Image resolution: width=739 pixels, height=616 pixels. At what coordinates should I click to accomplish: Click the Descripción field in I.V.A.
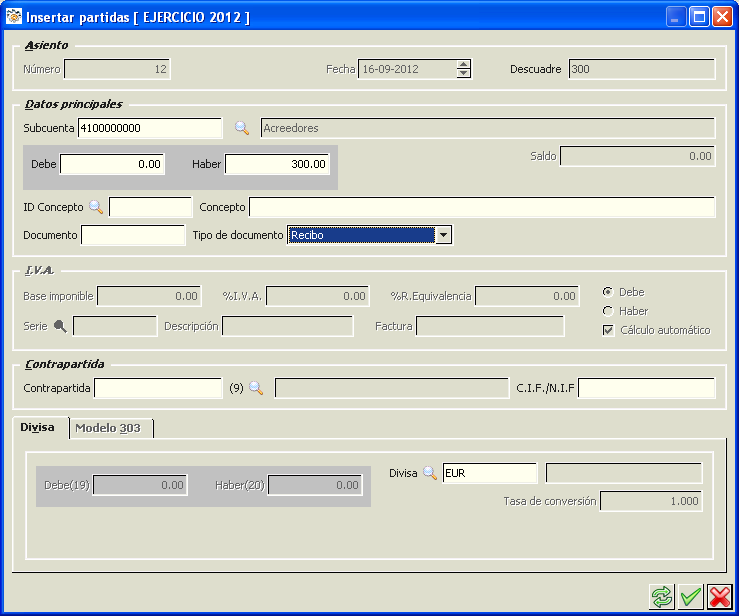(287, 326)
